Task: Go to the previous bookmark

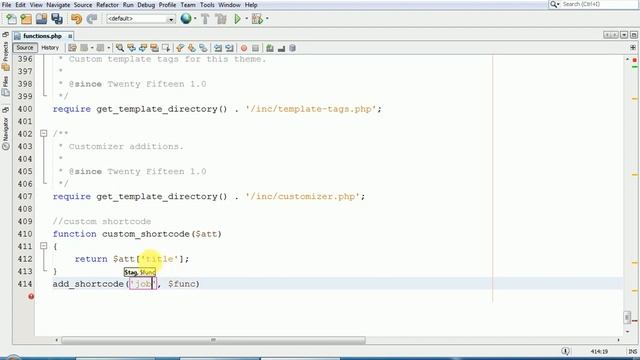Action: point(180,48)
